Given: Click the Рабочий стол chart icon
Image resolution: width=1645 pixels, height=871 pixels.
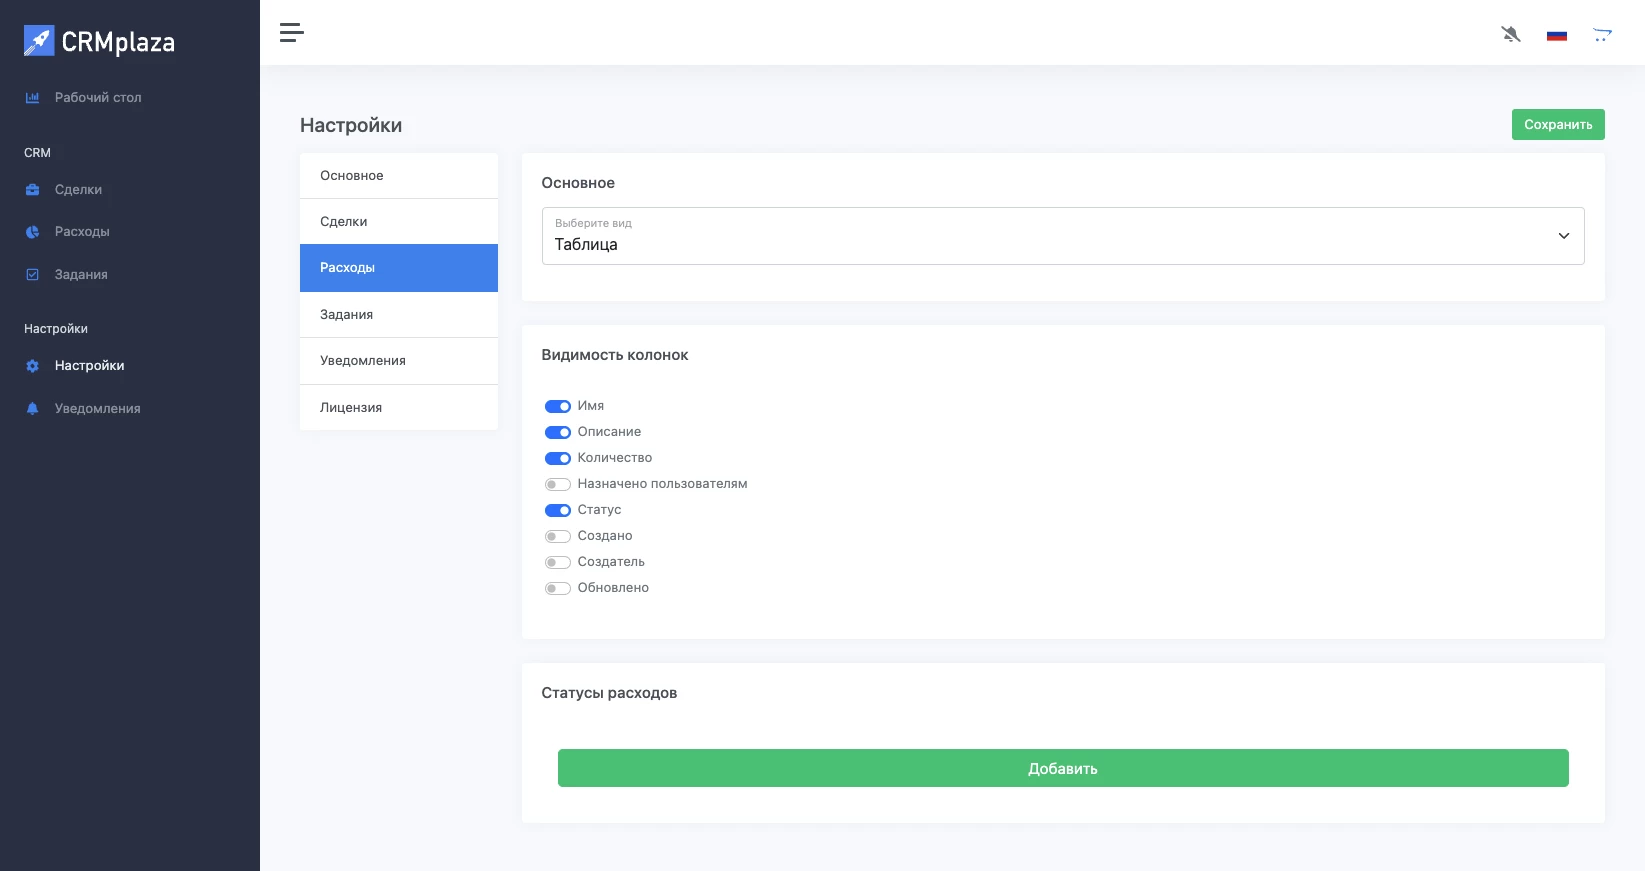Looking at the screenshot, I should click(32, 97).
